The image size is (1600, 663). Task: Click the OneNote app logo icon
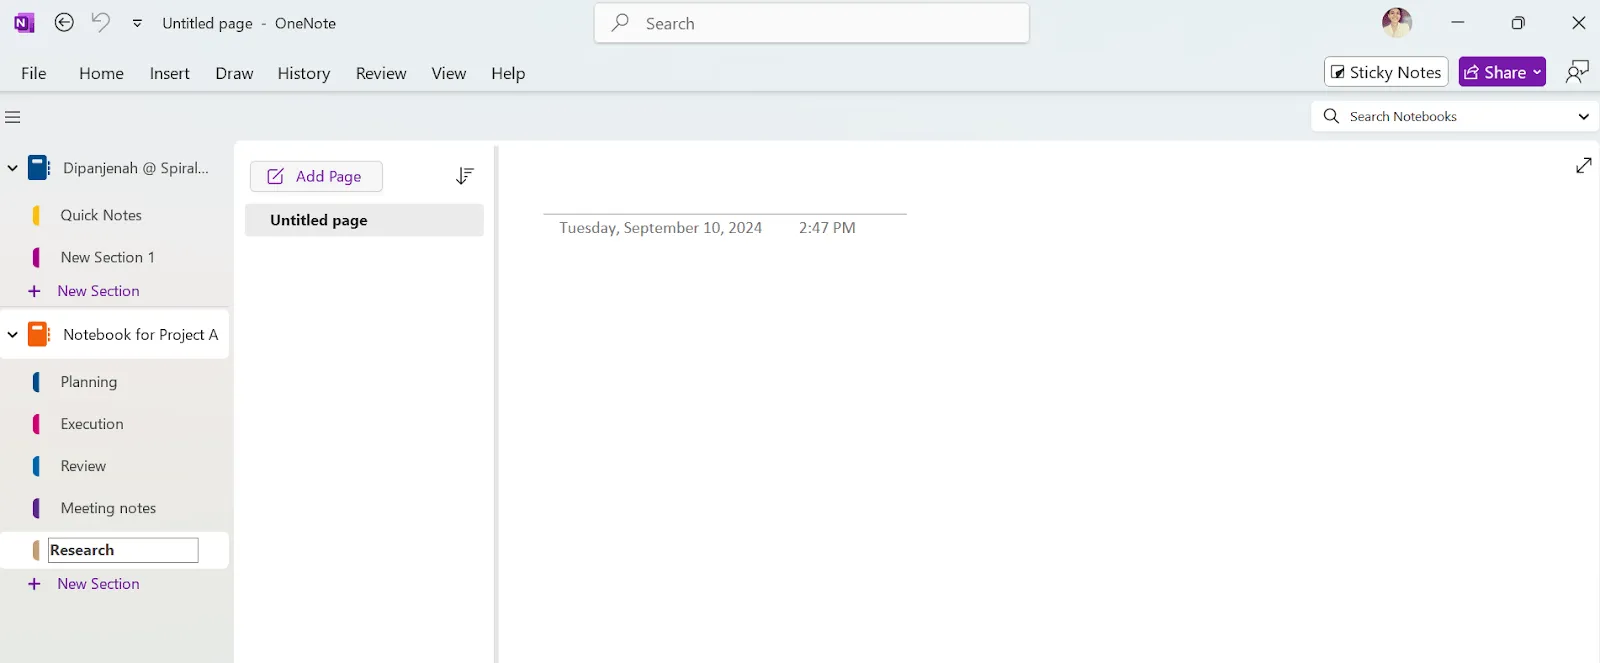(x=24, y=23)
